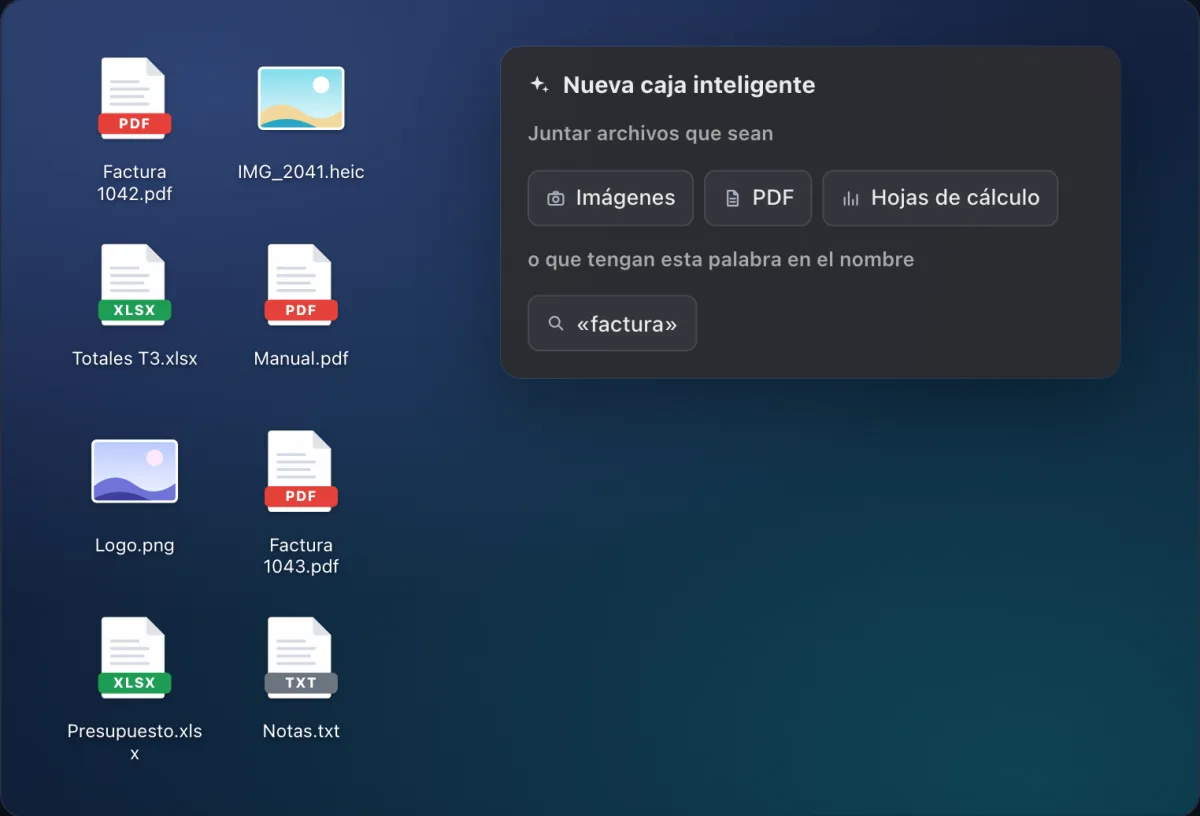The width and height of the screenshot is (1200, 816).
Task: Click the 'IMG_2041.heic' file name label
Action: (x=301, y=172)
